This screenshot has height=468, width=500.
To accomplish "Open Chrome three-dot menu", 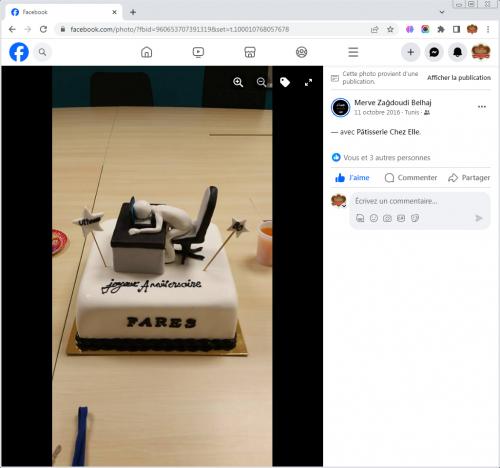I will point(488,29).
